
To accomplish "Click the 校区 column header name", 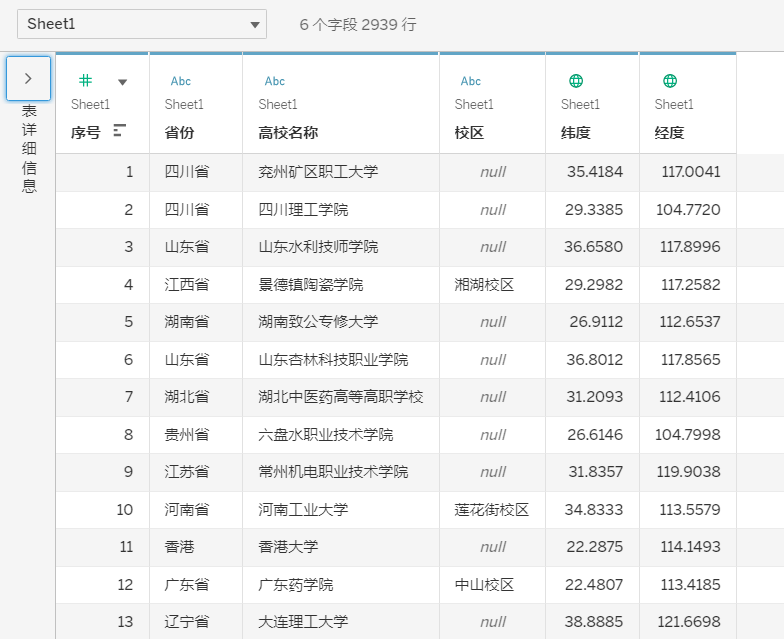I will (x=470, y=132).
